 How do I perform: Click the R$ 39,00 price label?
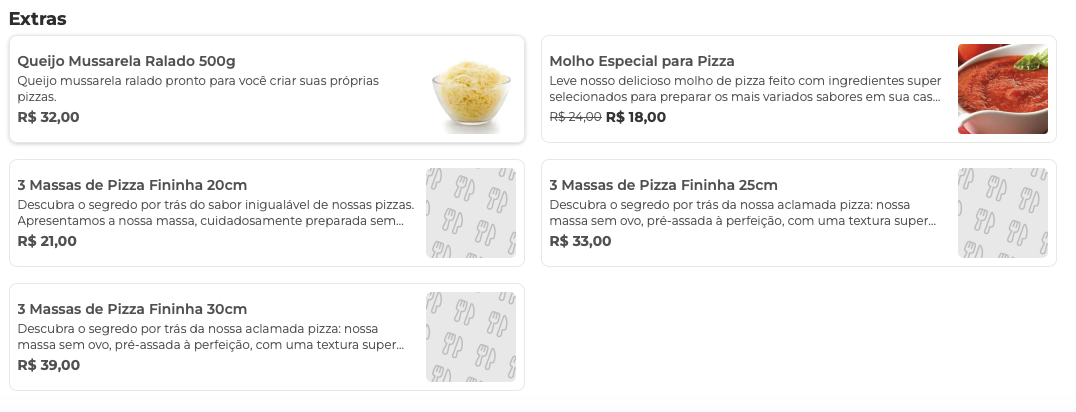pyautogui.click(x=48, y=365)
